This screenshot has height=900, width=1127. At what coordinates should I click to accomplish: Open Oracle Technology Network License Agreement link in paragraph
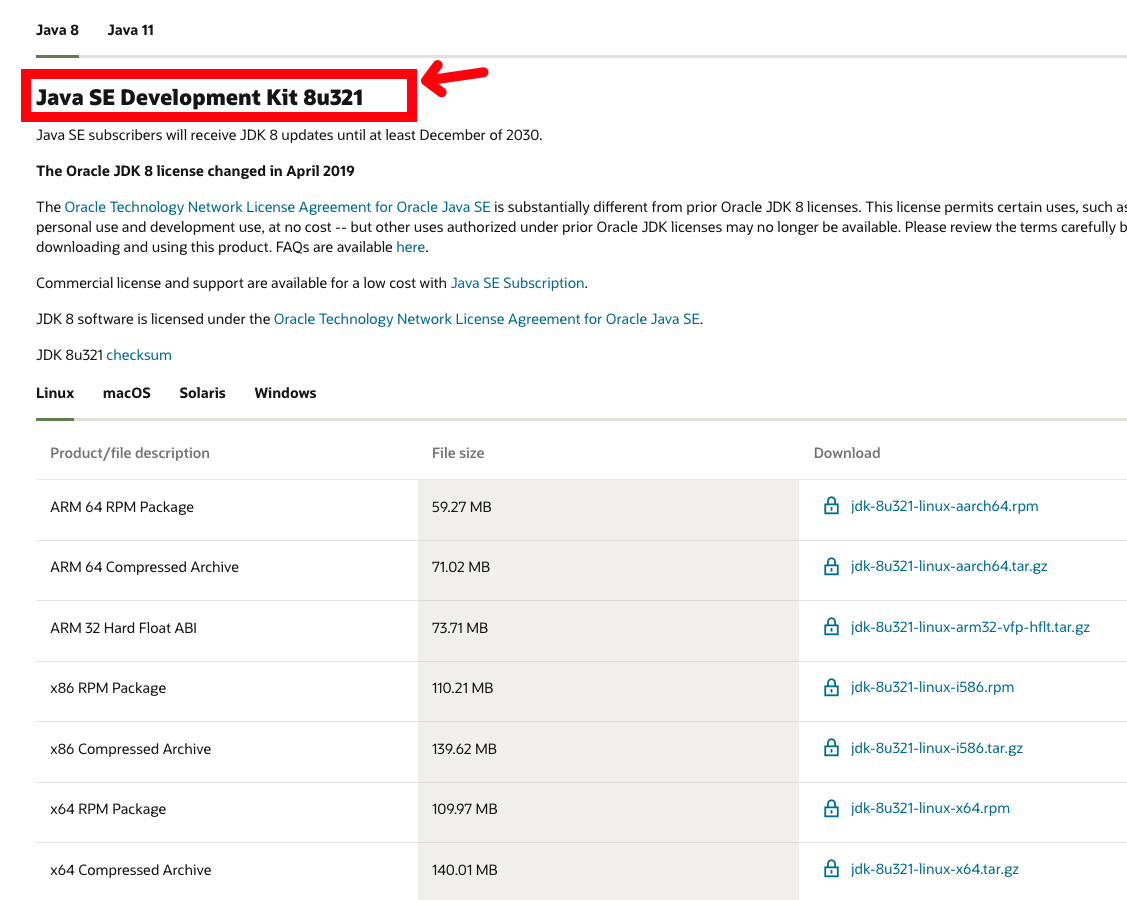277,207
